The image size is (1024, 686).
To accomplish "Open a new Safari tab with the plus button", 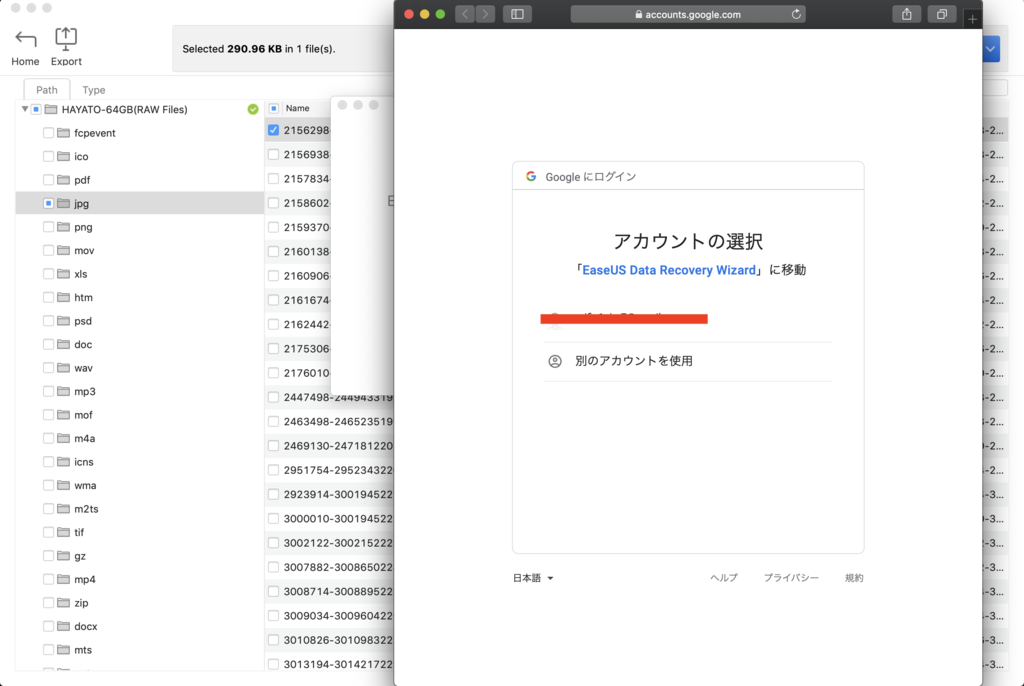I will (x=972, y=18).
